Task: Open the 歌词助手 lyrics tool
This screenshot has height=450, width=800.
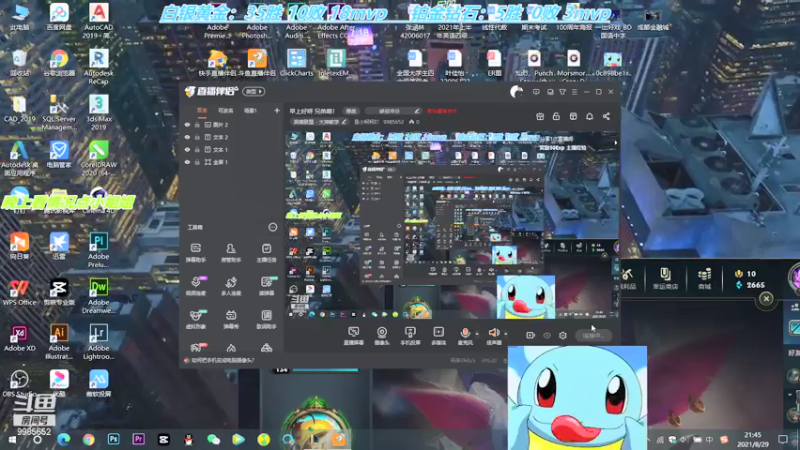Action: [x=266, y=318]
